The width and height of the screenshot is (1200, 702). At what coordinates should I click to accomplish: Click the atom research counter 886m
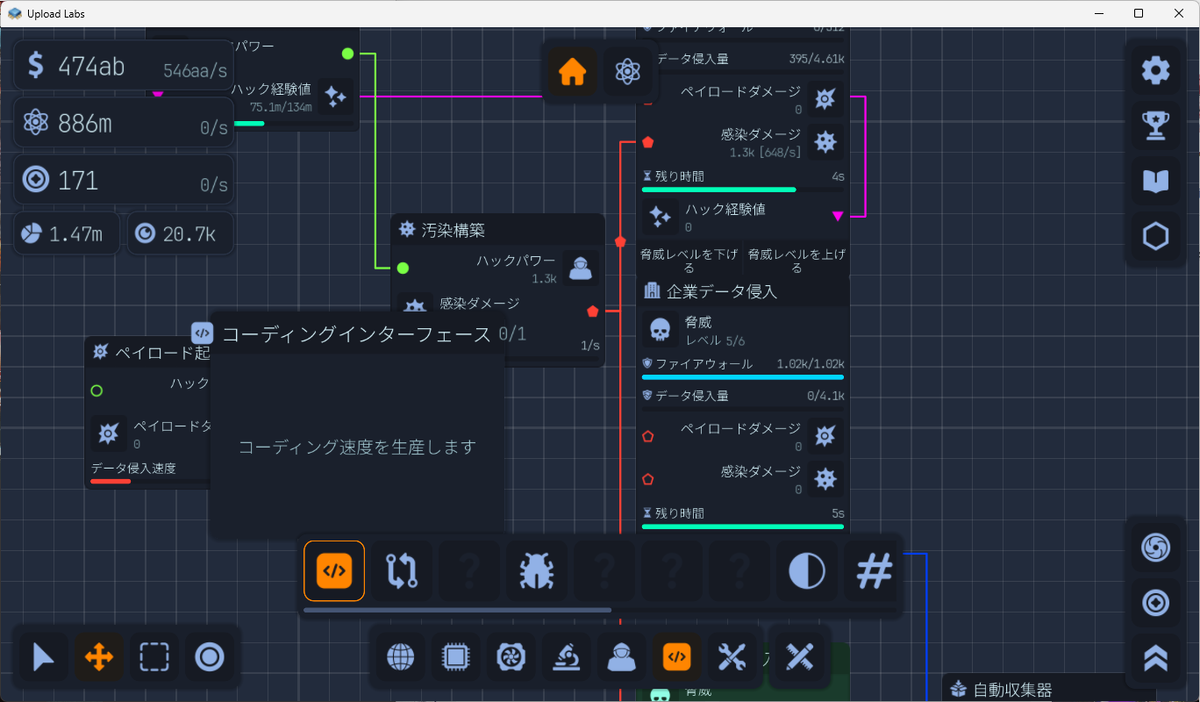[125, 123]
